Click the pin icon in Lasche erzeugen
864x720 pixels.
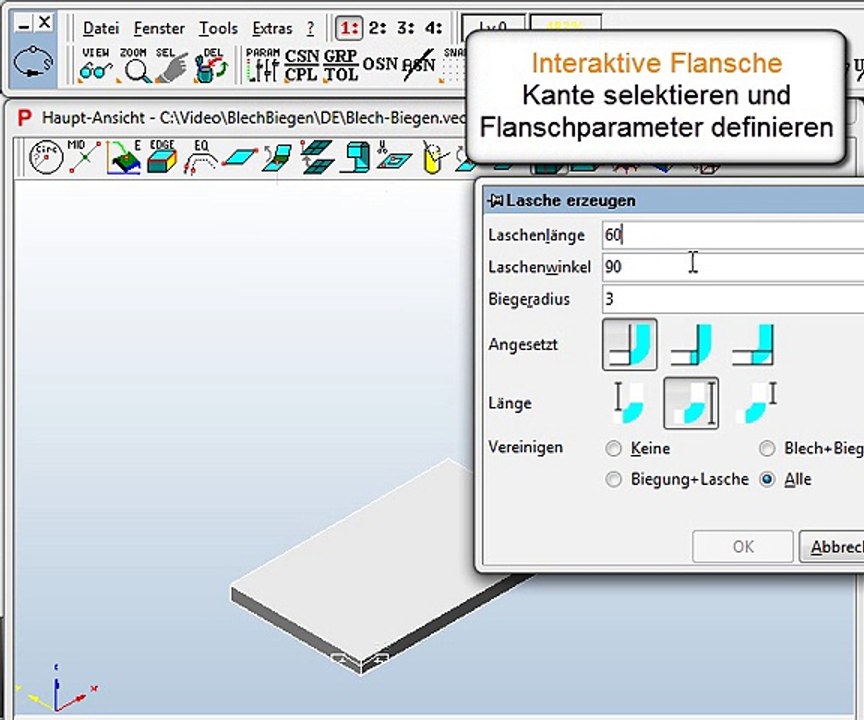pos(495,201)
